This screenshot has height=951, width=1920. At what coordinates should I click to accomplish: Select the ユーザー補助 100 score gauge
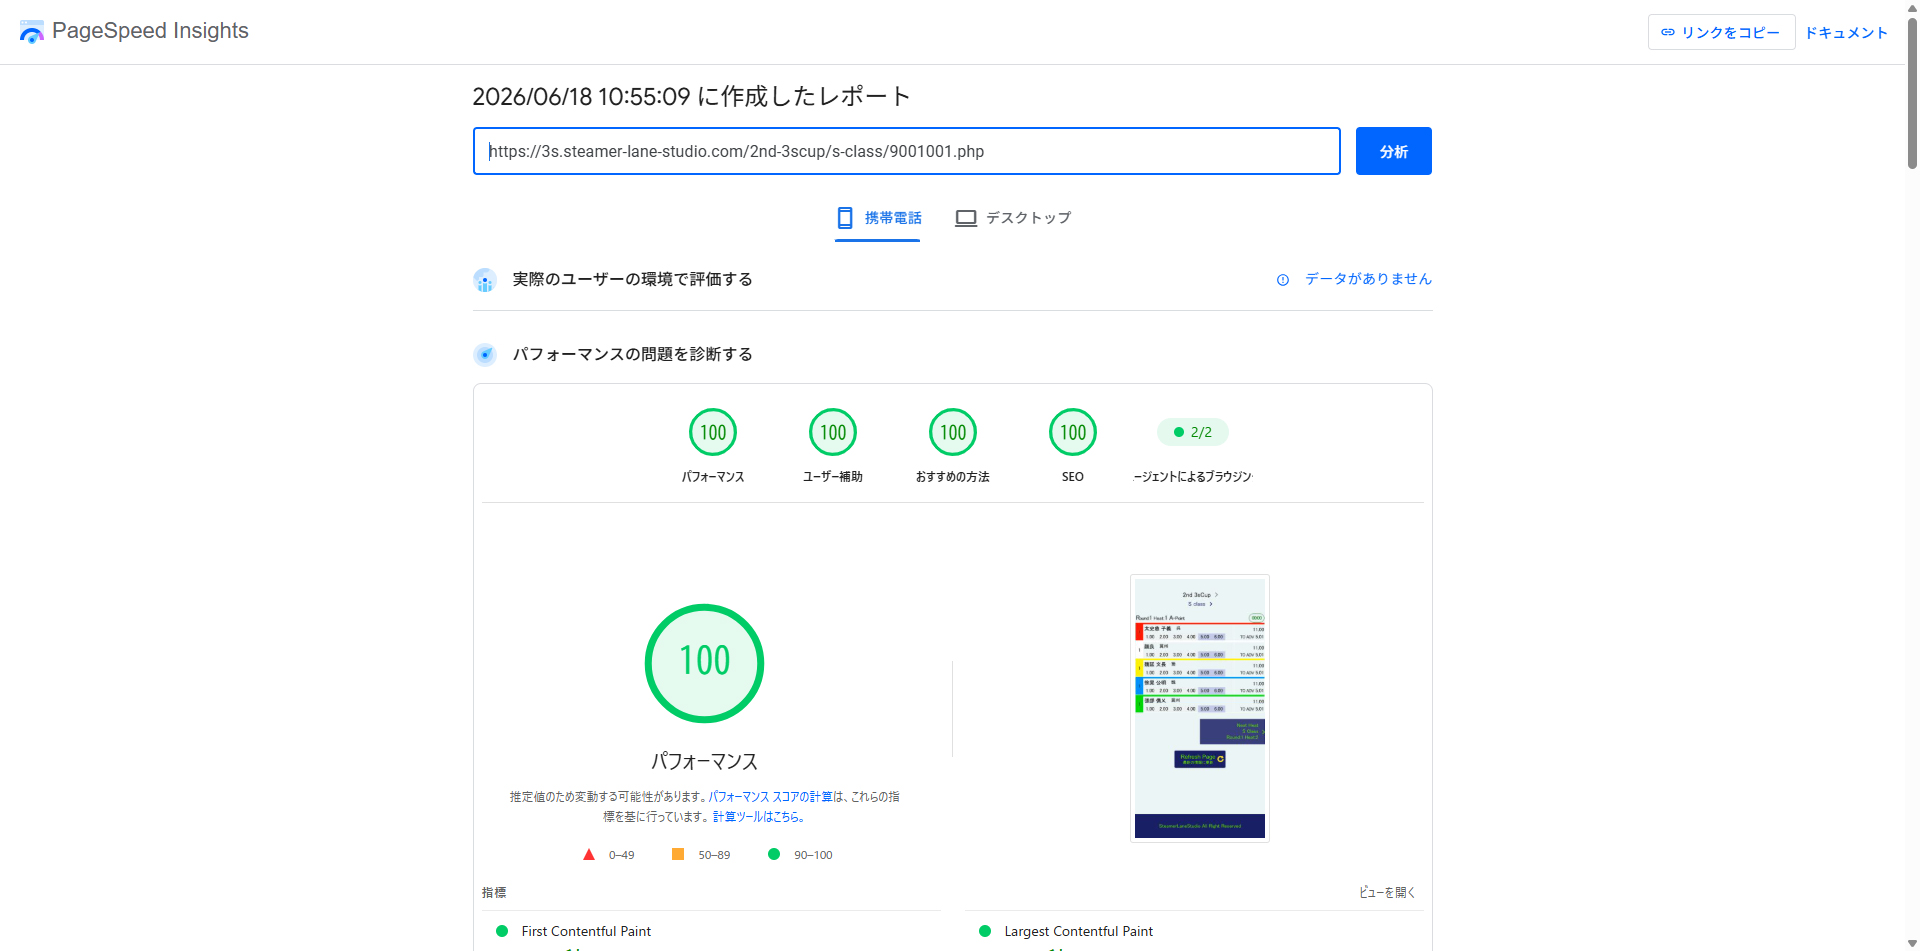[833, 432]
